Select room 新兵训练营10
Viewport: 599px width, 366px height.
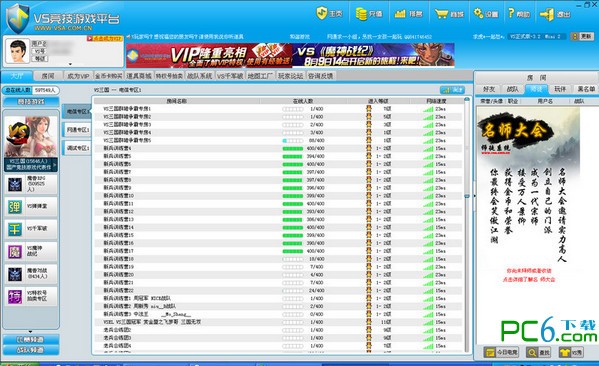[x=278, y=196]
